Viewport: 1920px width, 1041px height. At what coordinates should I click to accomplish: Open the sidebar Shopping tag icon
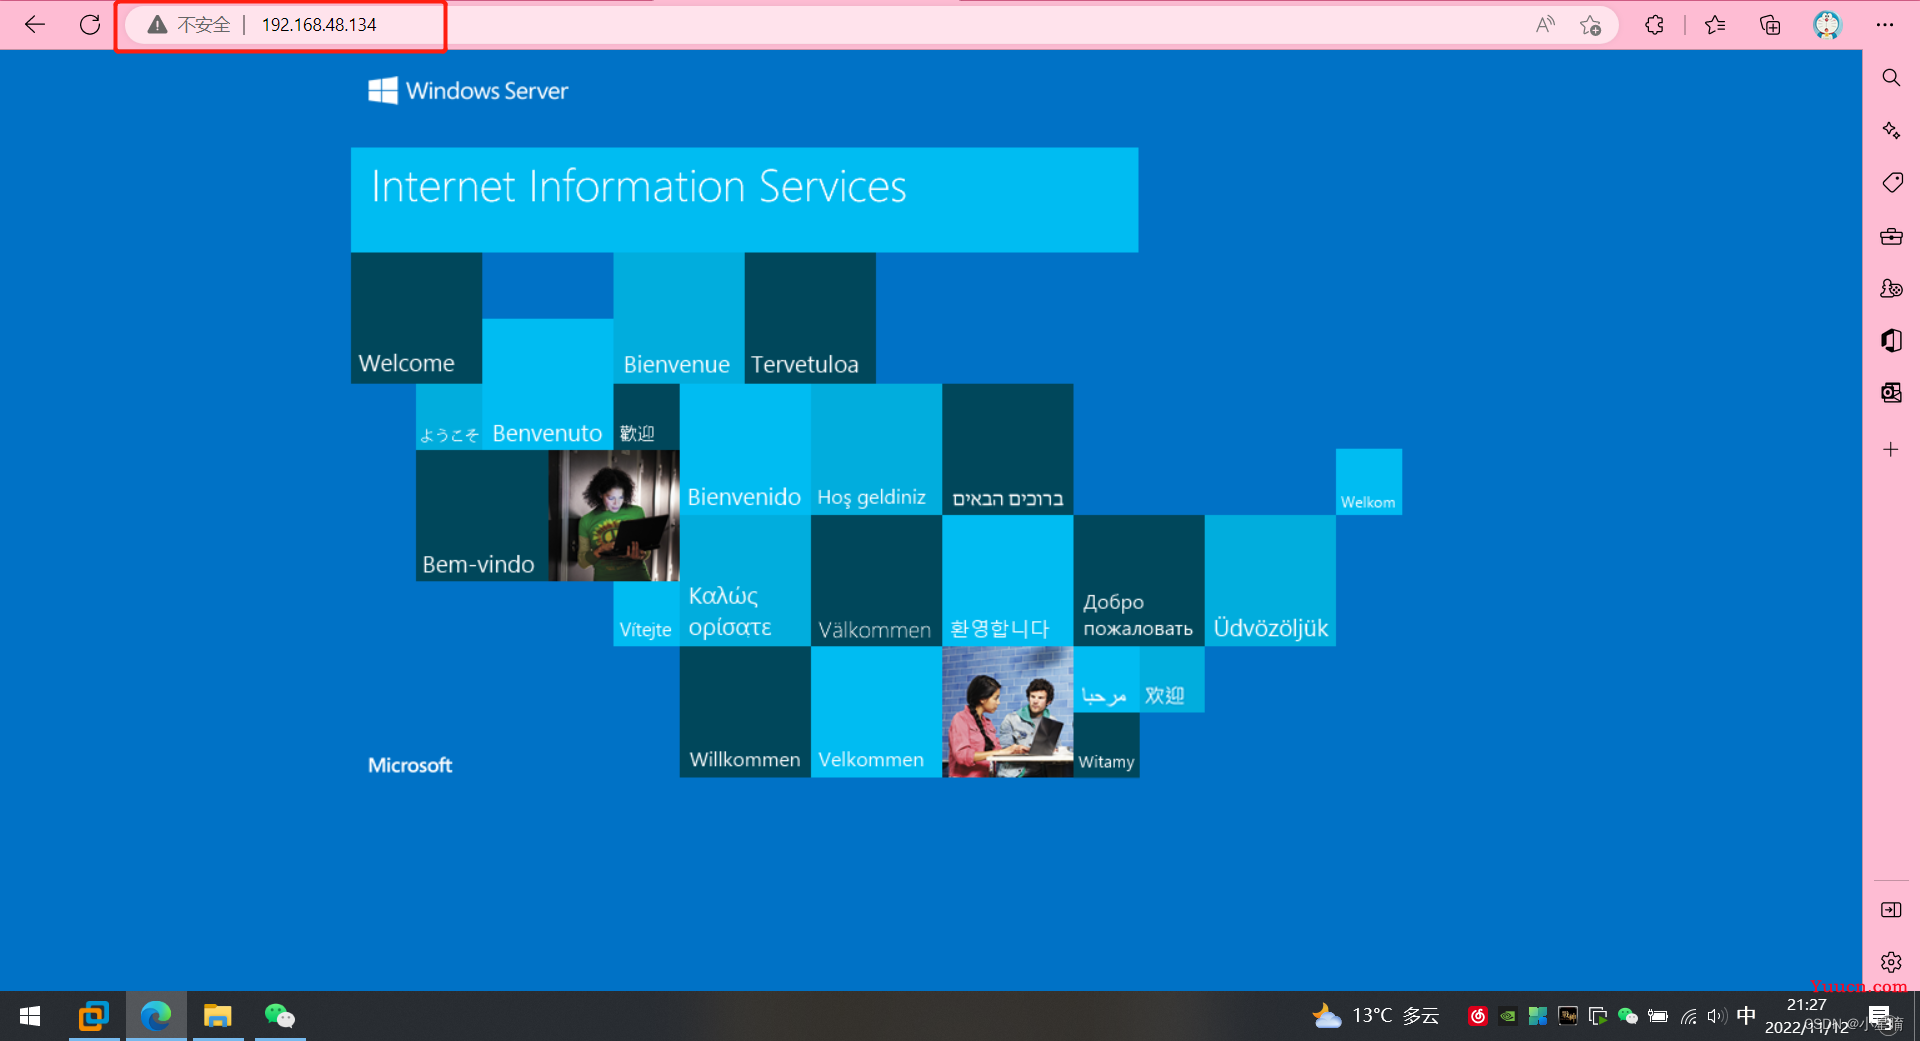pyautogui.click(x=1891, y=183)
